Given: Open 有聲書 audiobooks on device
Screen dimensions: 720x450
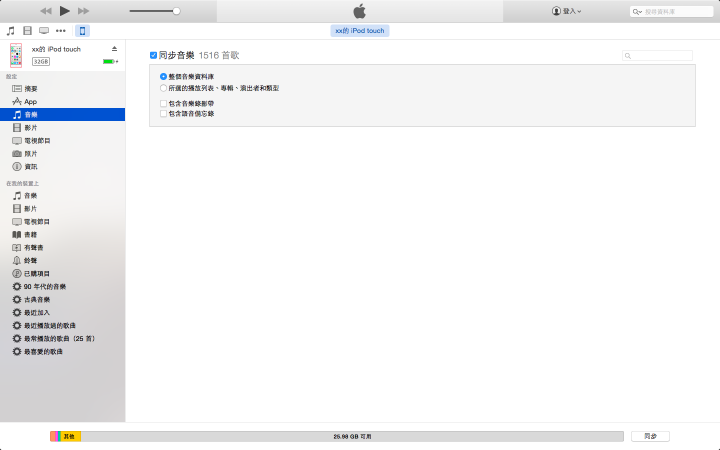Looking at the screenshot, I should click(x=62, y=248).
